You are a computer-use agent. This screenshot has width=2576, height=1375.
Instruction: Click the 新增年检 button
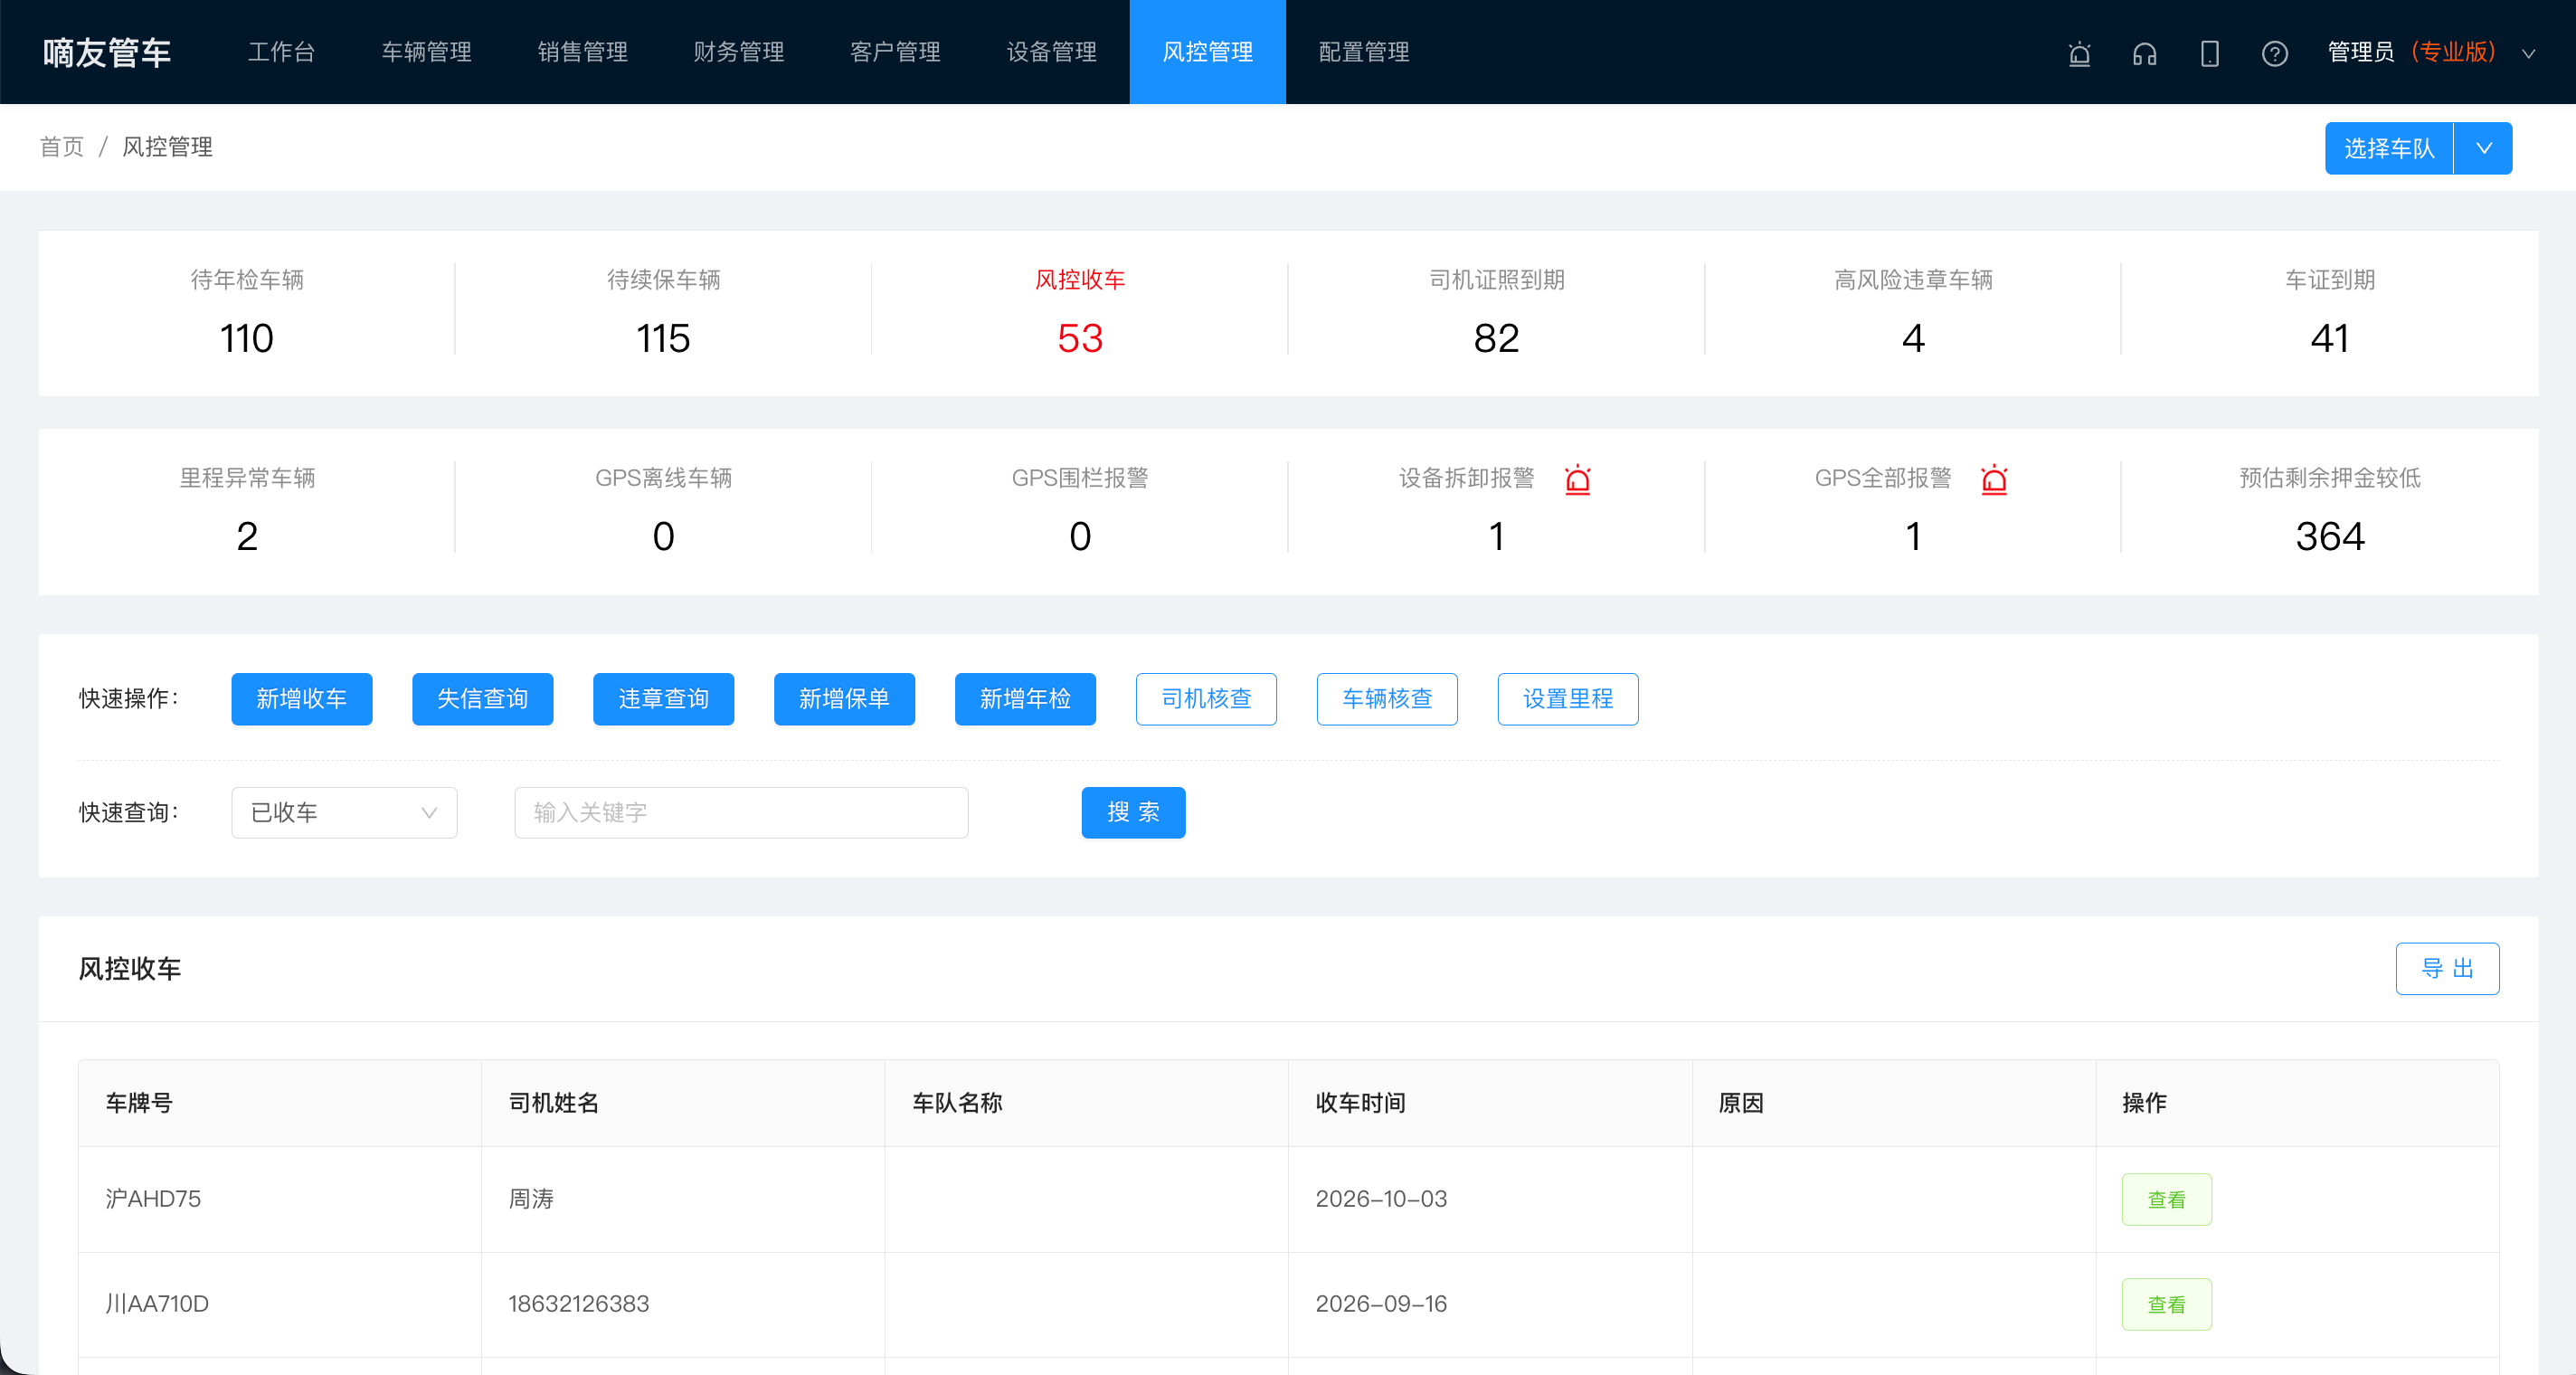1025,699
